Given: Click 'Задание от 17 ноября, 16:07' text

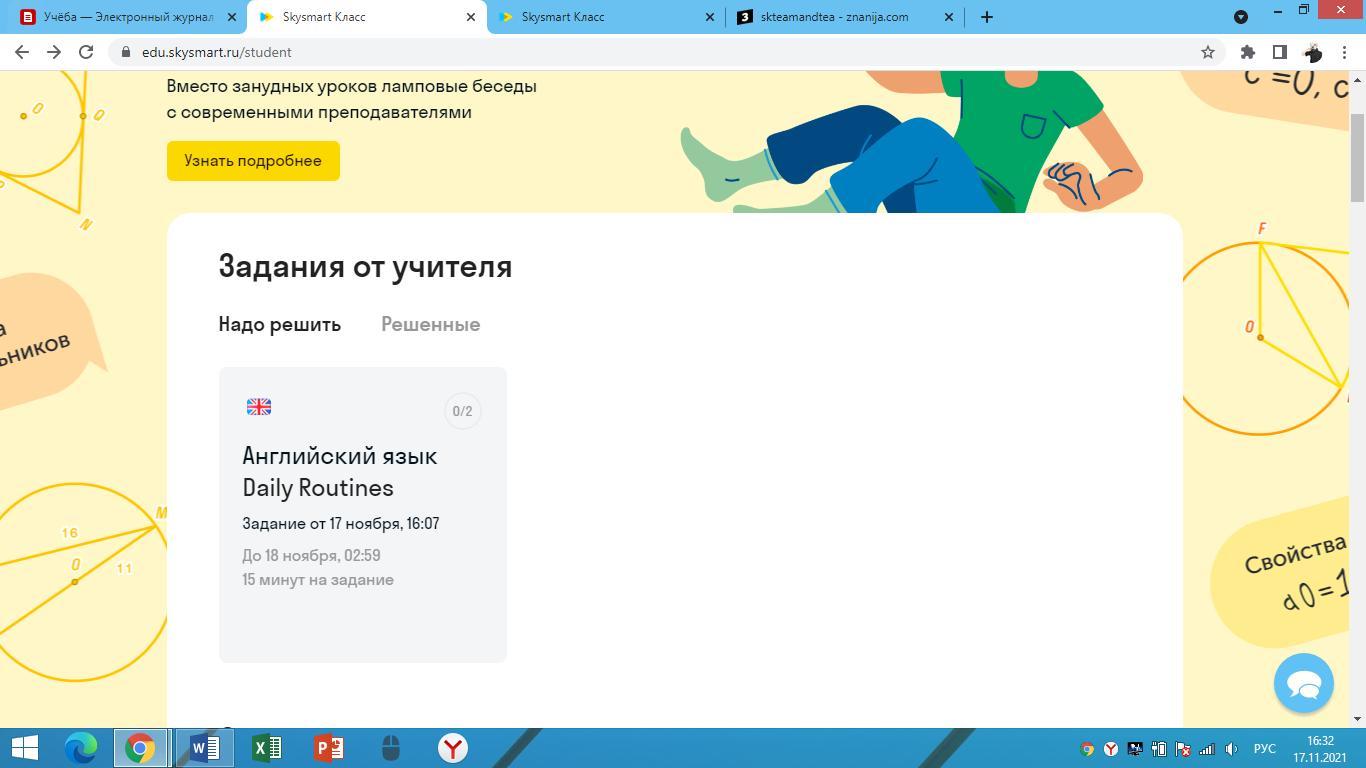Looking at the screenshot, I should click(341, 524).
